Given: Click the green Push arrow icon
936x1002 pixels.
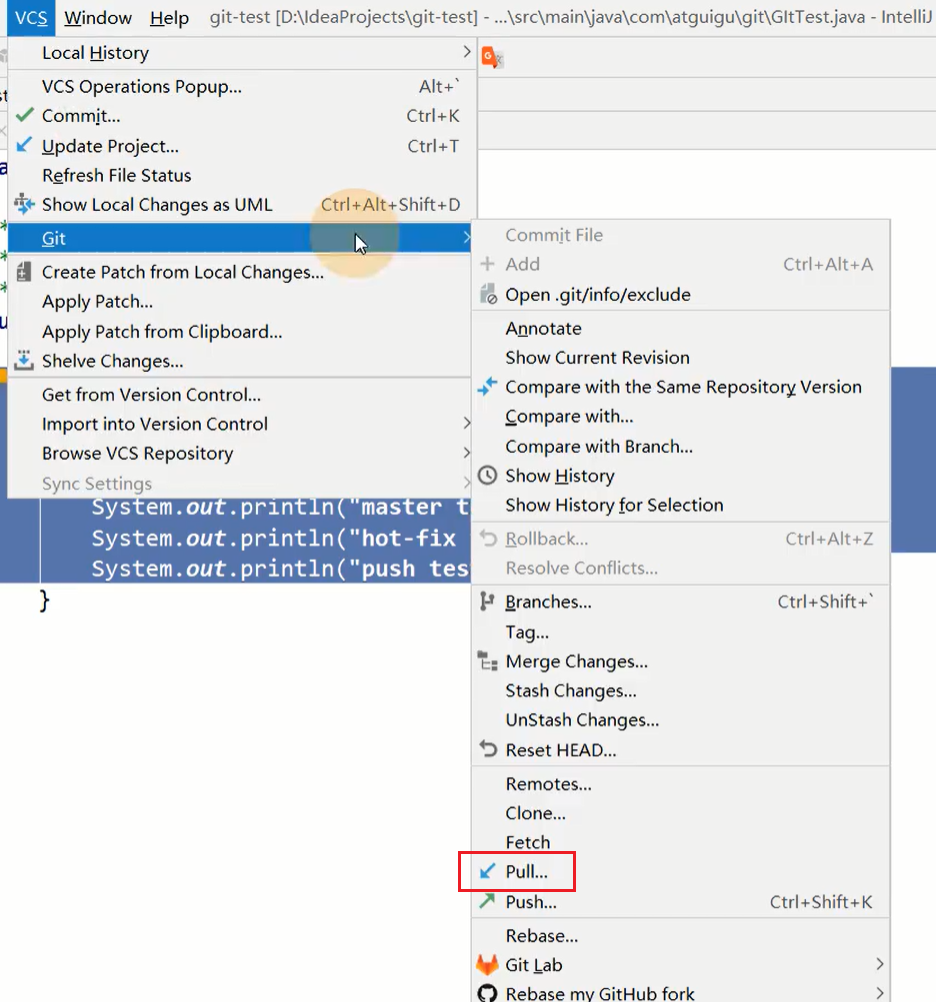Looking at the screenshot, I should pos(487,901).
